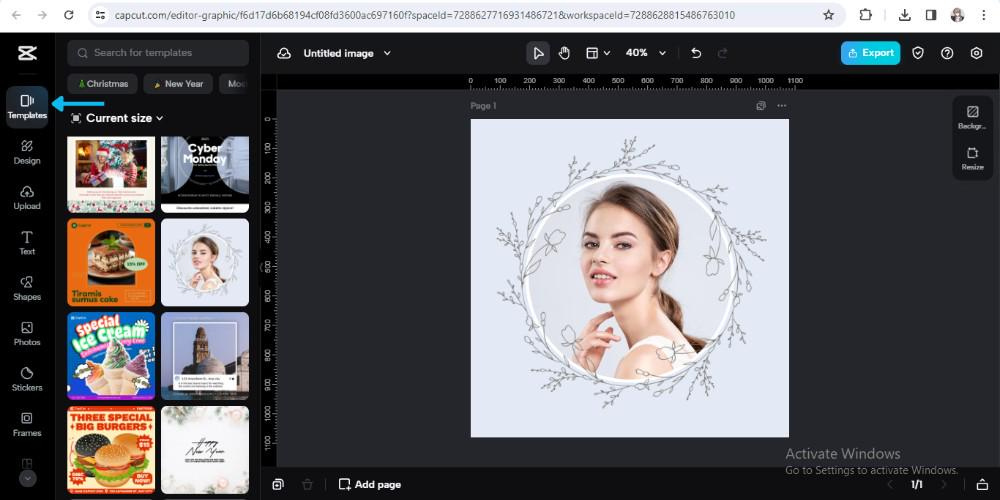Screen dimensions: 1000x500
Task: Open the Templates sidebar panel
Action: coord(27,107)
